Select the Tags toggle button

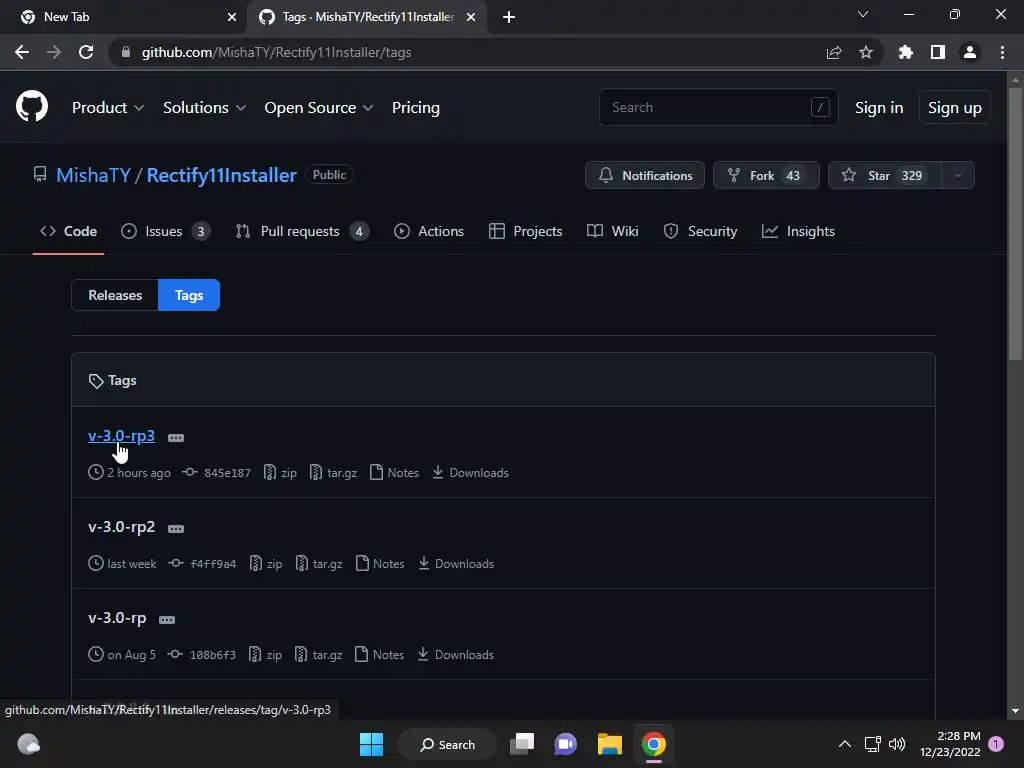pos(189,295)
